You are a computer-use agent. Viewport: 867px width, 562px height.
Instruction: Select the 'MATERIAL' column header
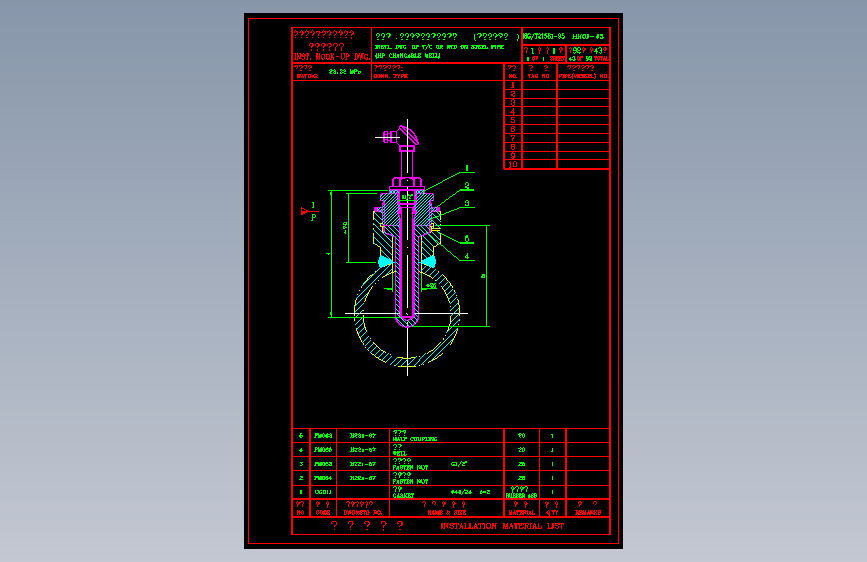point(521,513)
